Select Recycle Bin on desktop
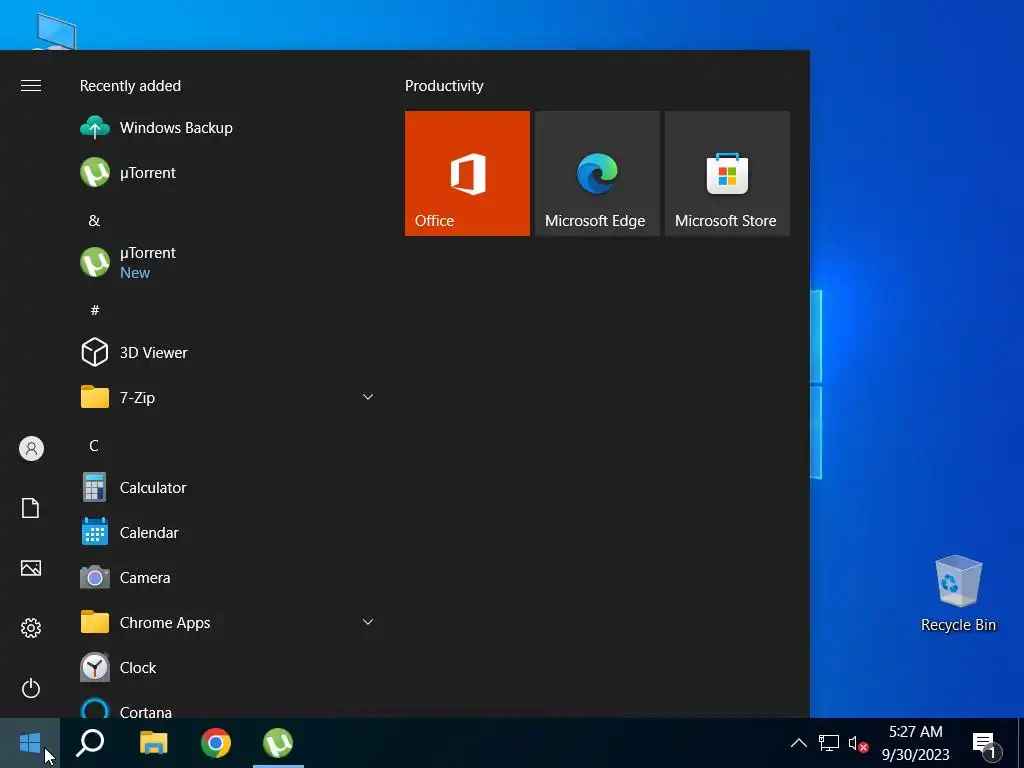Image resolution: width=1024 pixels, height=768 pixels. tap(958, 593)
